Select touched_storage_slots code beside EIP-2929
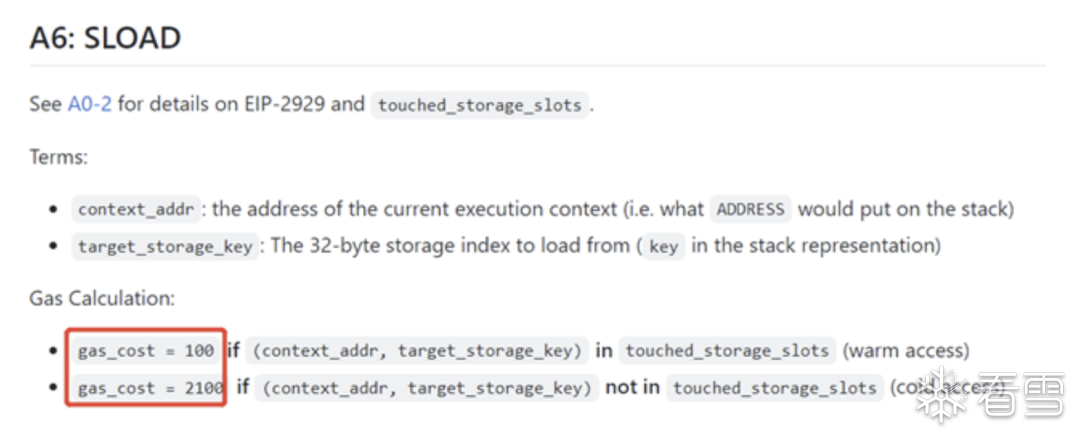Image resolution: width=1080 pixels, height=441 pixels. [x=480, y=105]
